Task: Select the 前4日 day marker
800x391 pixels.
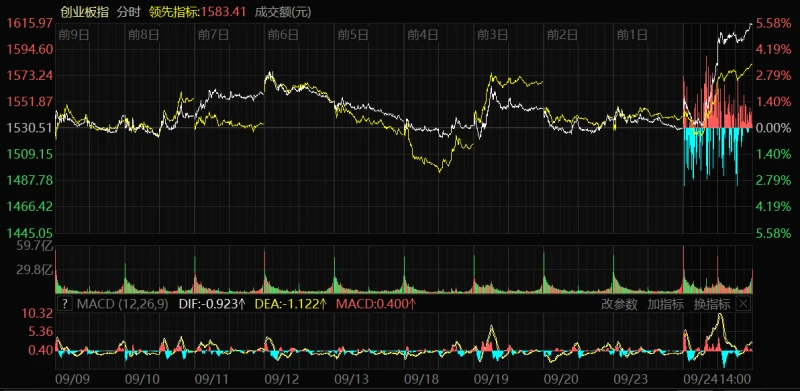Action: tap(423, 35)
